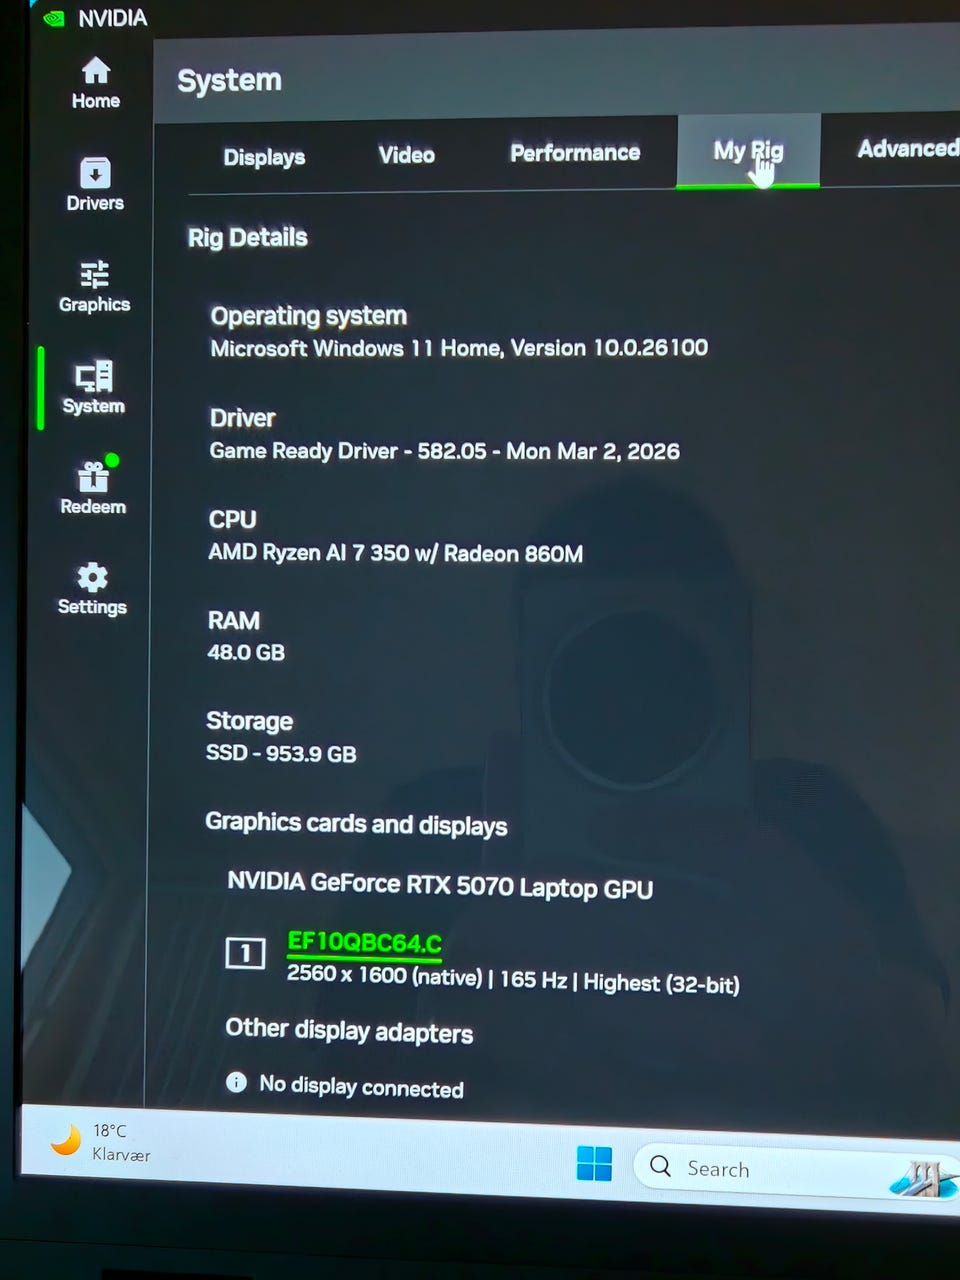Click the CPU label

232,520
